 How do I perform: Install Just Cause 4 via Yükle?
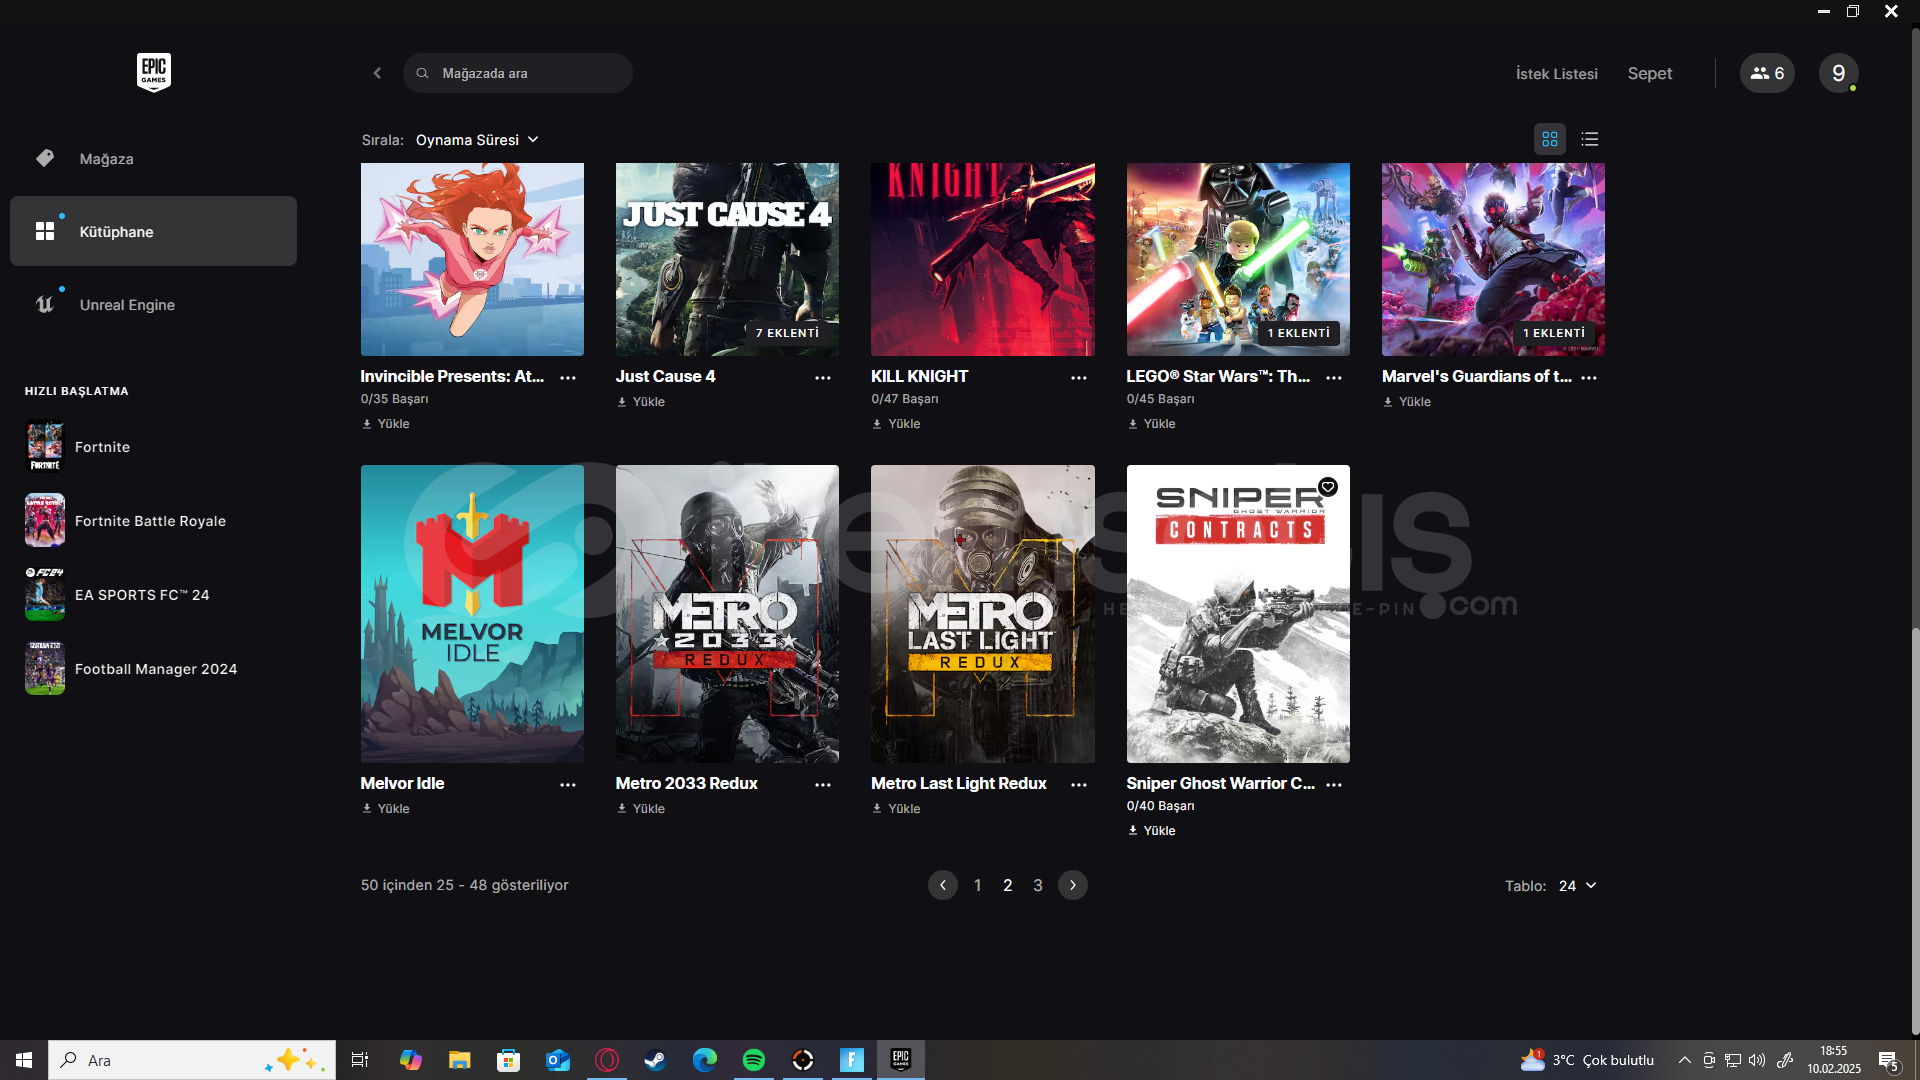pos(640,402)
